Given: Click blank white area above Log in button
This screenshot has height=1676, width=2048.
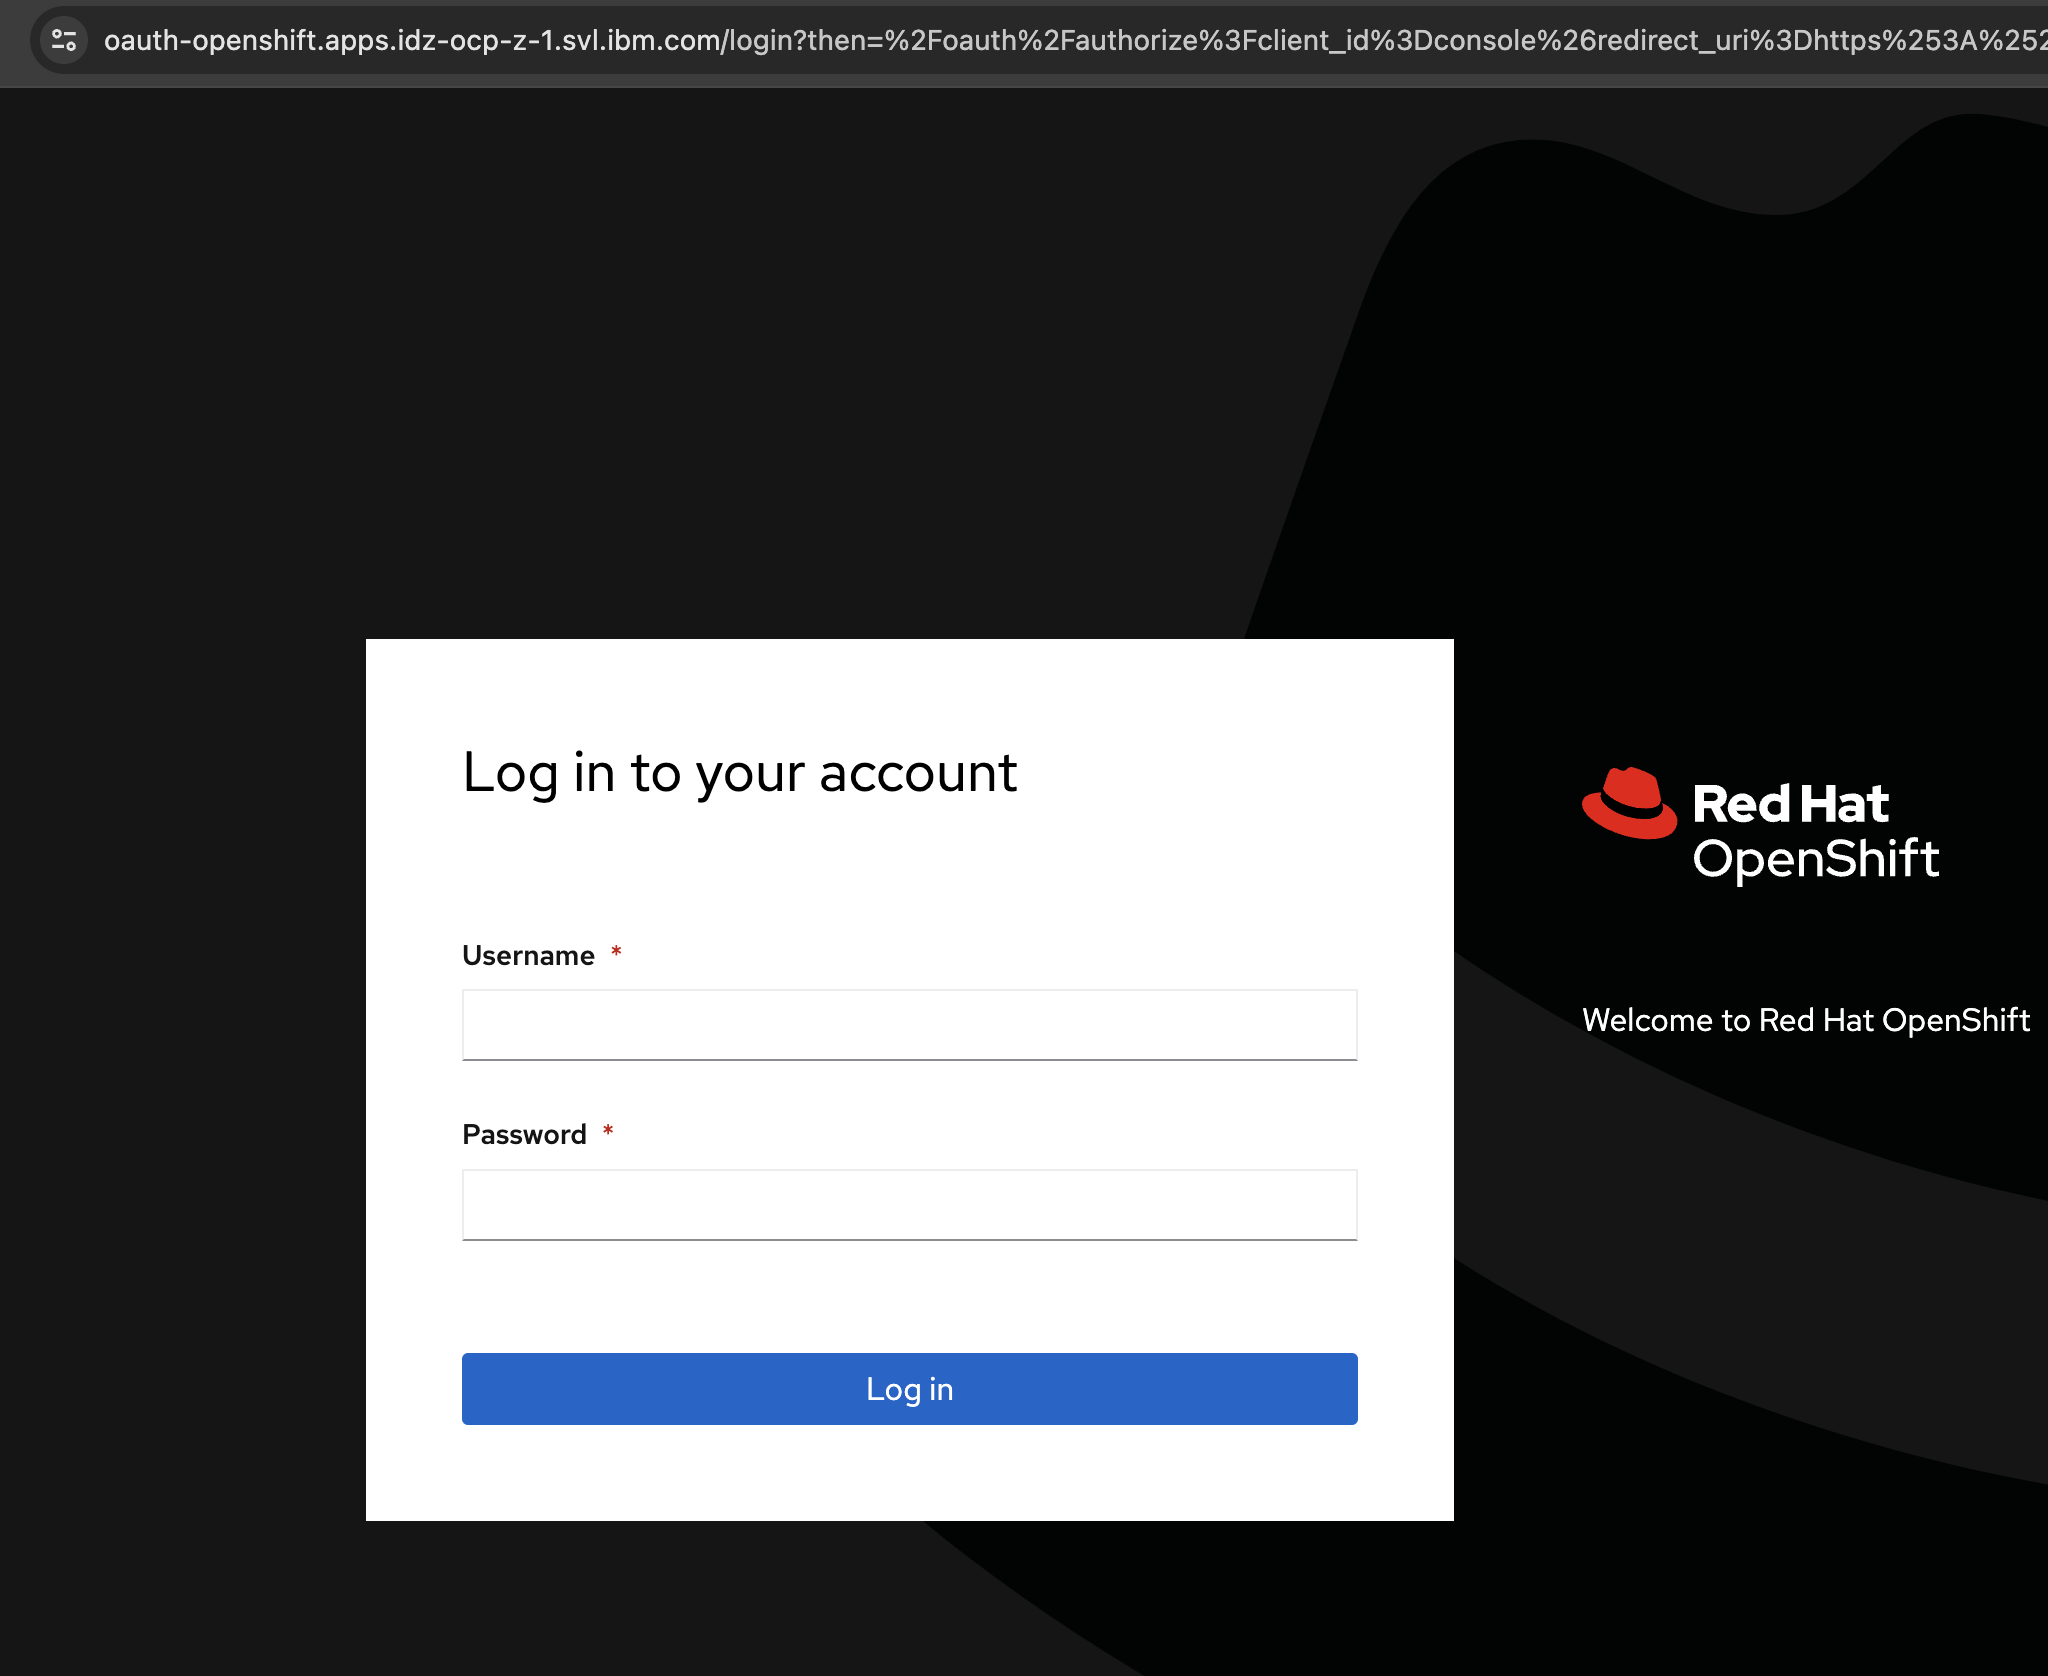Looking at the screenshot, I should [909, 1296].
